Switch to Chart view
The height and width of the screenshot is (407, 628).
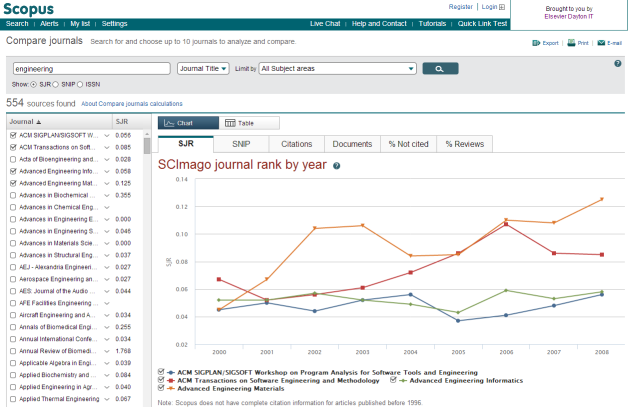(188, 123)
